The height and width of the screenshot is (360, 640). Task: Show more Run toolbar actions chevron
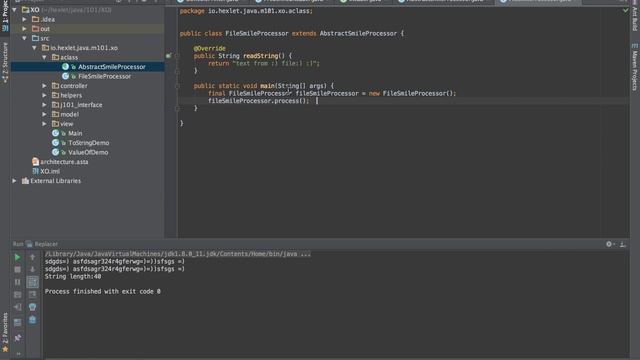pyautogui.click(x=18, y=354)
